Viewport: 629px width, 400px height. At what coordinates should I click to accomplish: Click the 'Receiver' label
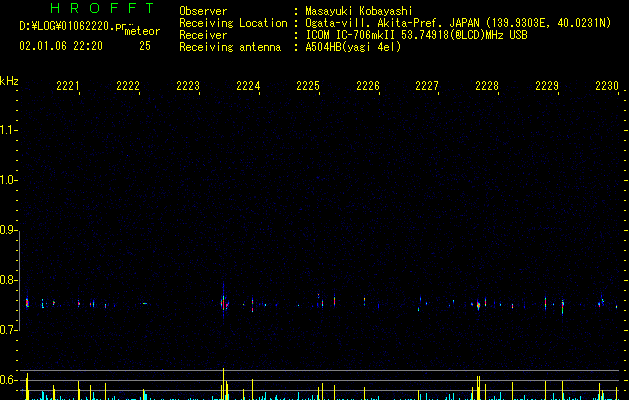tap(203, 35)
